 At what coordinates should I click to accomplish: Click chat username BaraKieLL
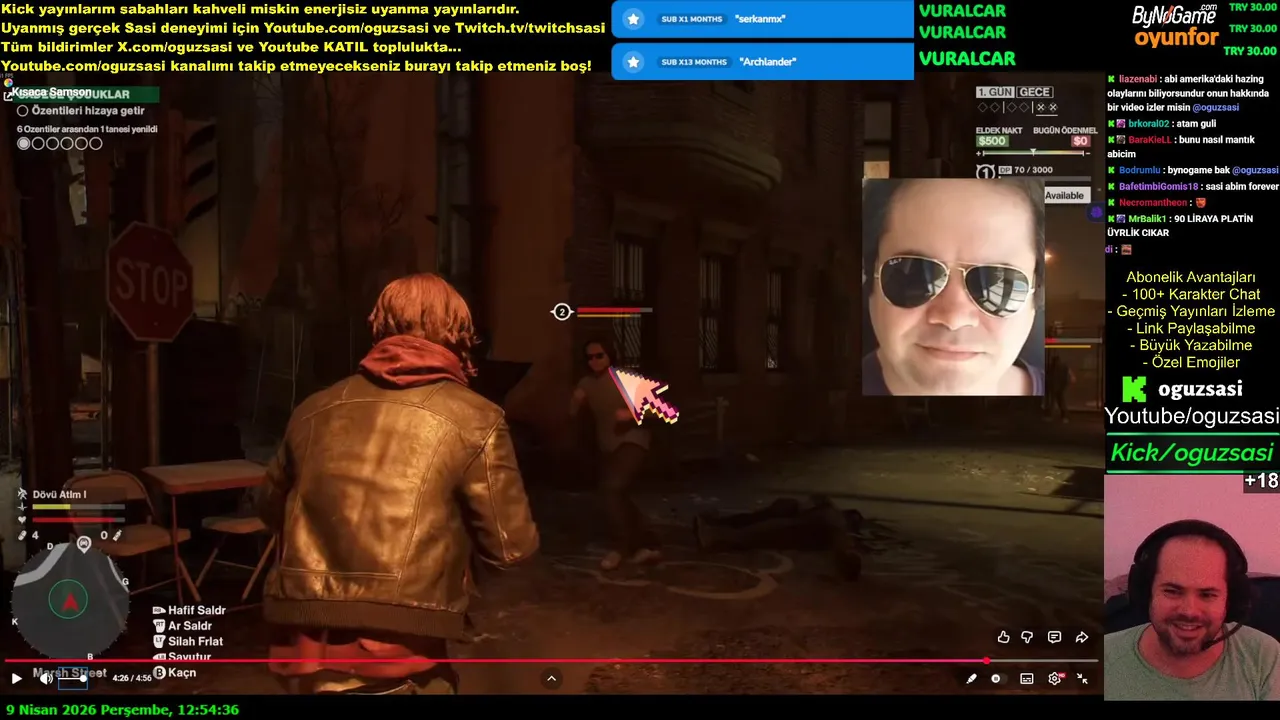(x=1149, y=140)
